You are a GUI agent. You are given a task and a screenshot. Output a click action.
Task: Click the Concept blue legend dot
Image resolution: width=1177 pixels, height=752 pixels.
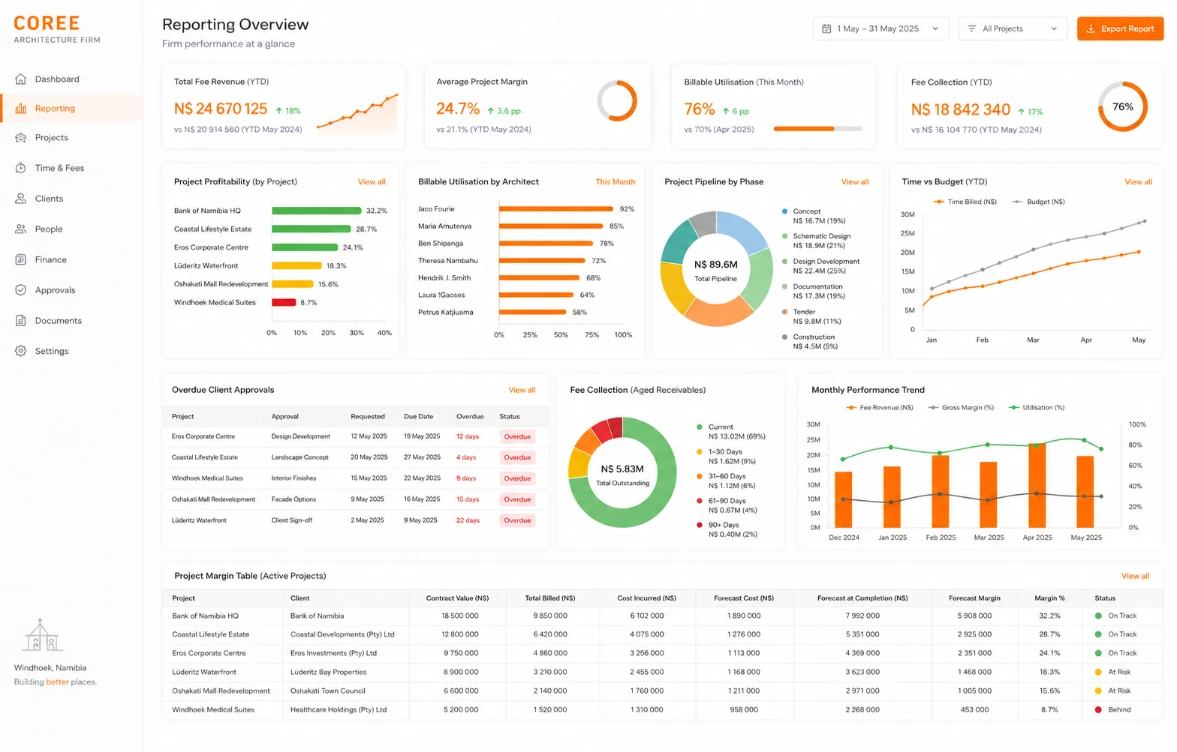tap(784, 212)
